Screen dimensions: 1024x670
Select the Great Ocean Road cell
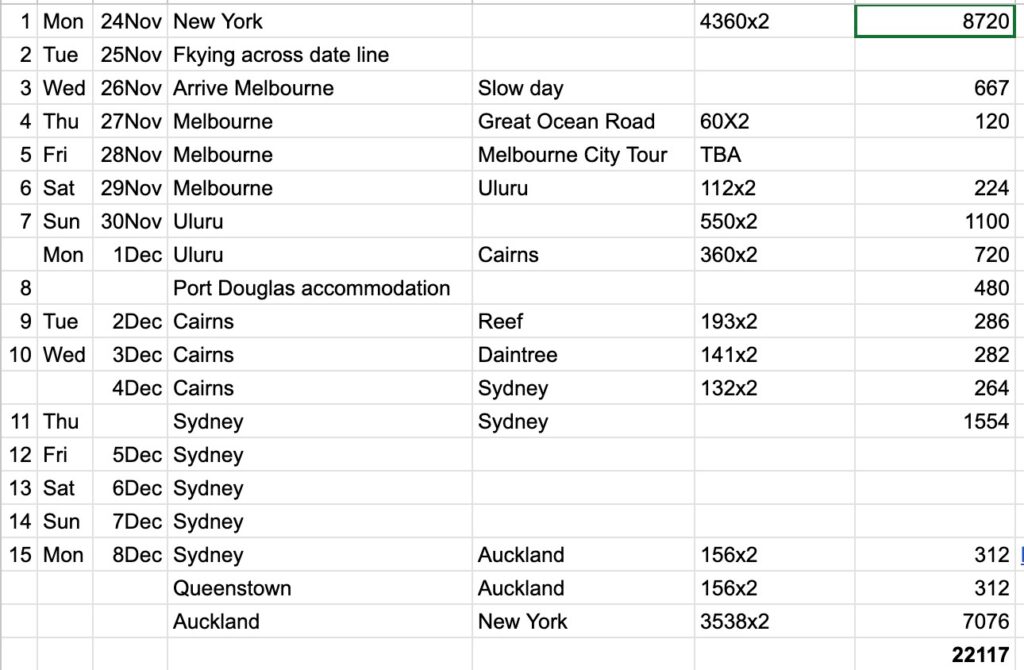566,121
